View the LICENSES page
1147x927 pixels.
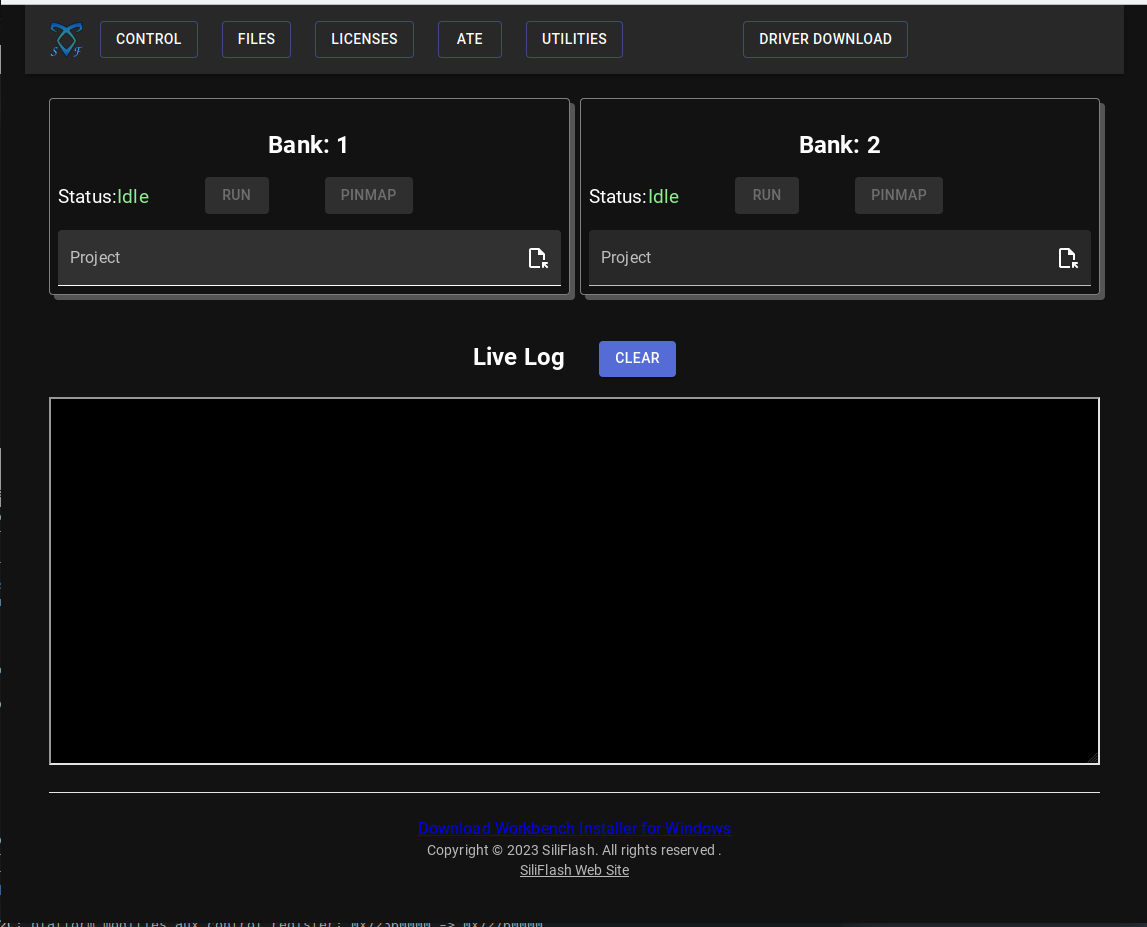point(364,39)
